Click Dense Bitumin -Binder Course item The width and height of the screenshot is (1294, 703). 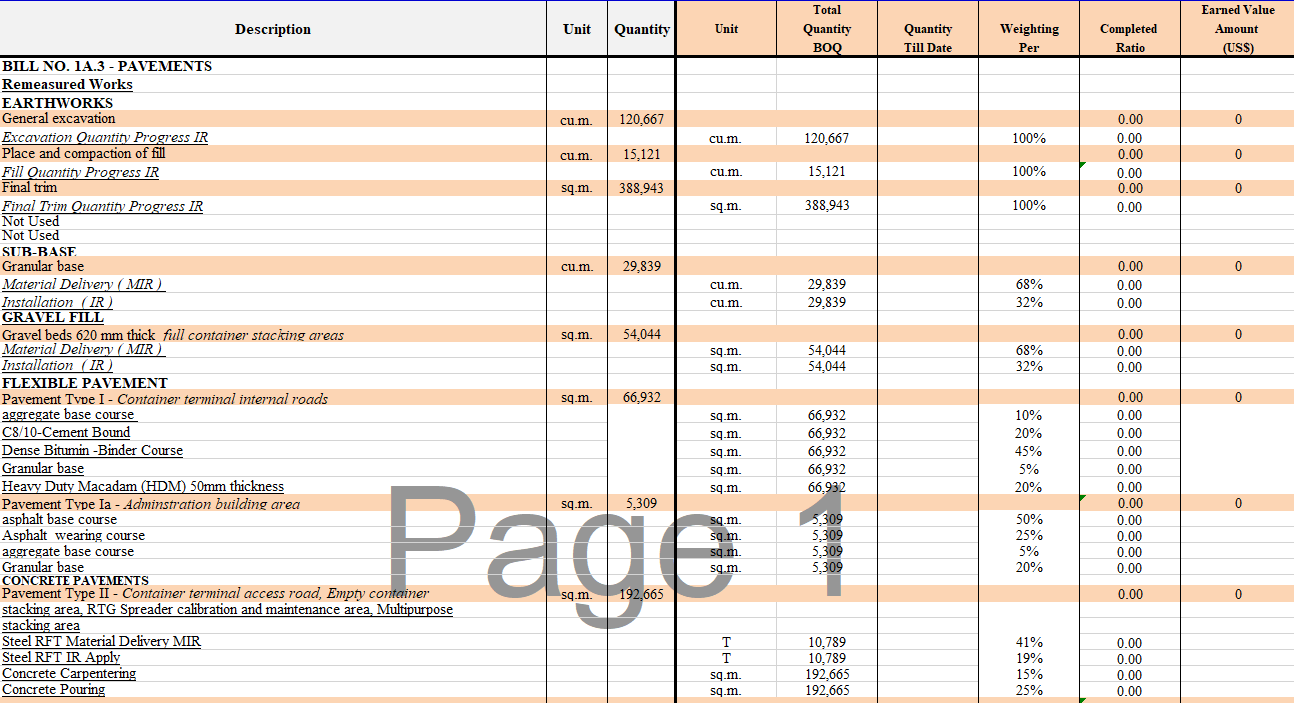point(93,450)
